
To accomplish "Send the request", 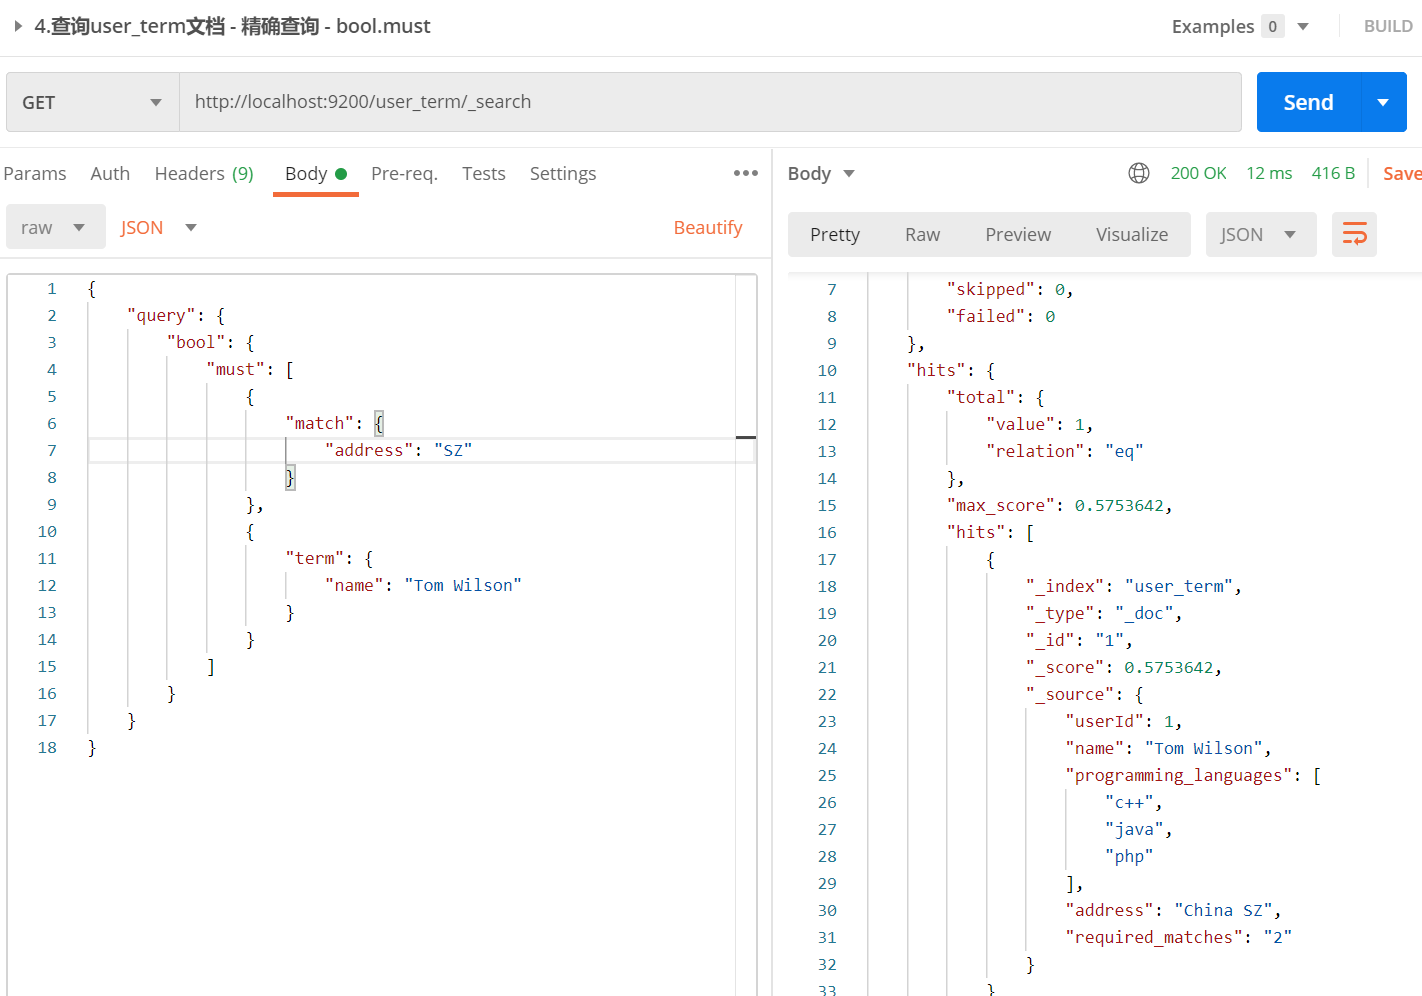I will point(1308,102).
